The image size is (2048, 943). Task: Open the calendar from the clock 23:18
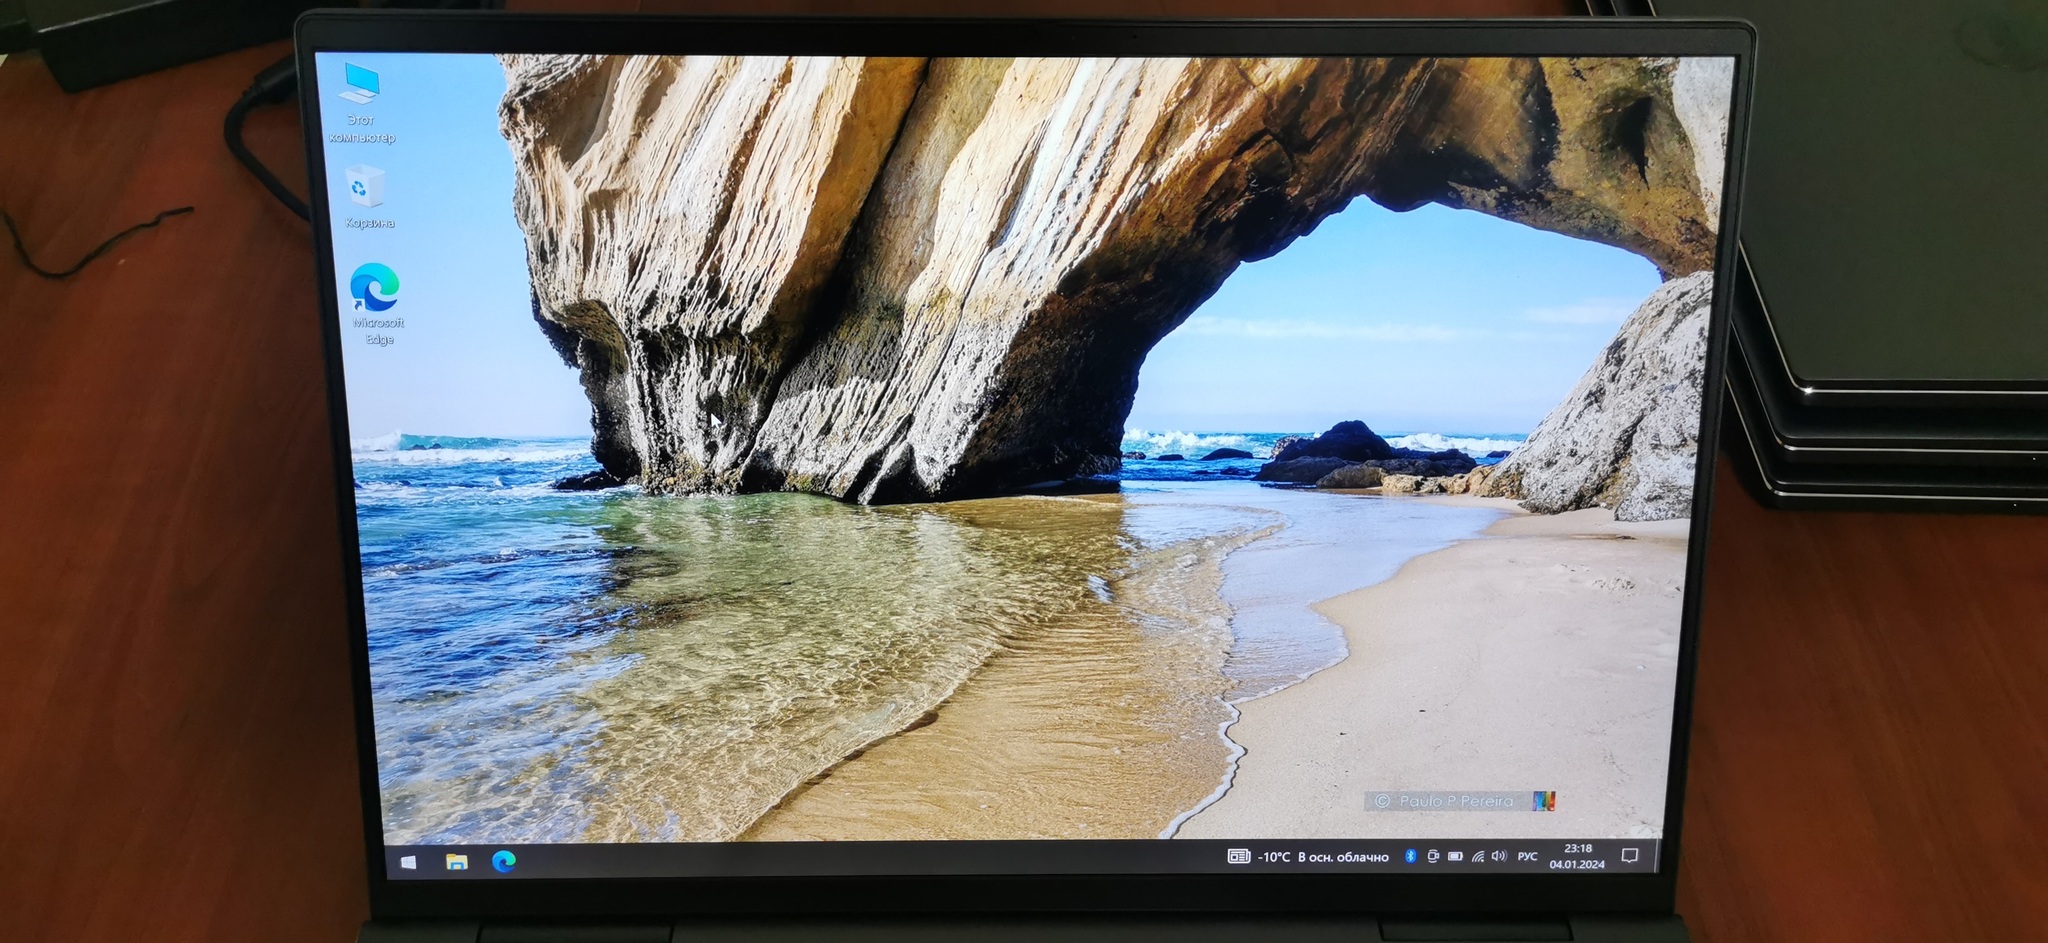coord(1577,856)
